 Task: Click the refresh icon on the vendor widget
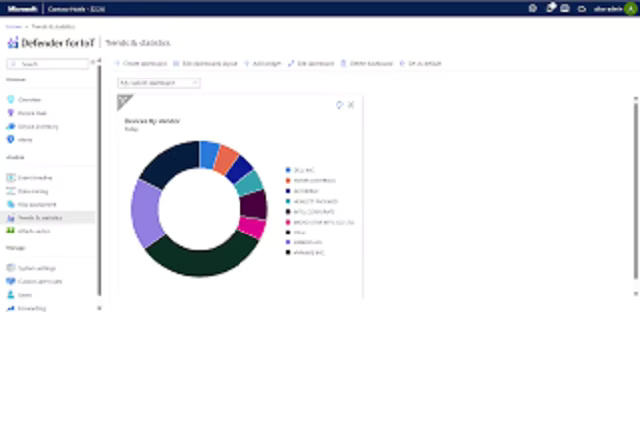pos(339,105)
